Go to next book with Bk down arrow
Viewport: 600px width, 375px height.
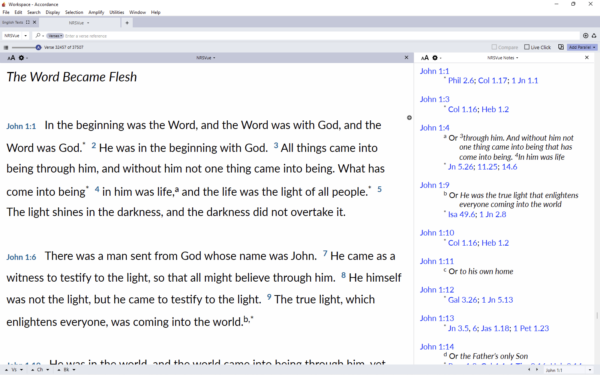pyautogui.click(x=73, y=370)
